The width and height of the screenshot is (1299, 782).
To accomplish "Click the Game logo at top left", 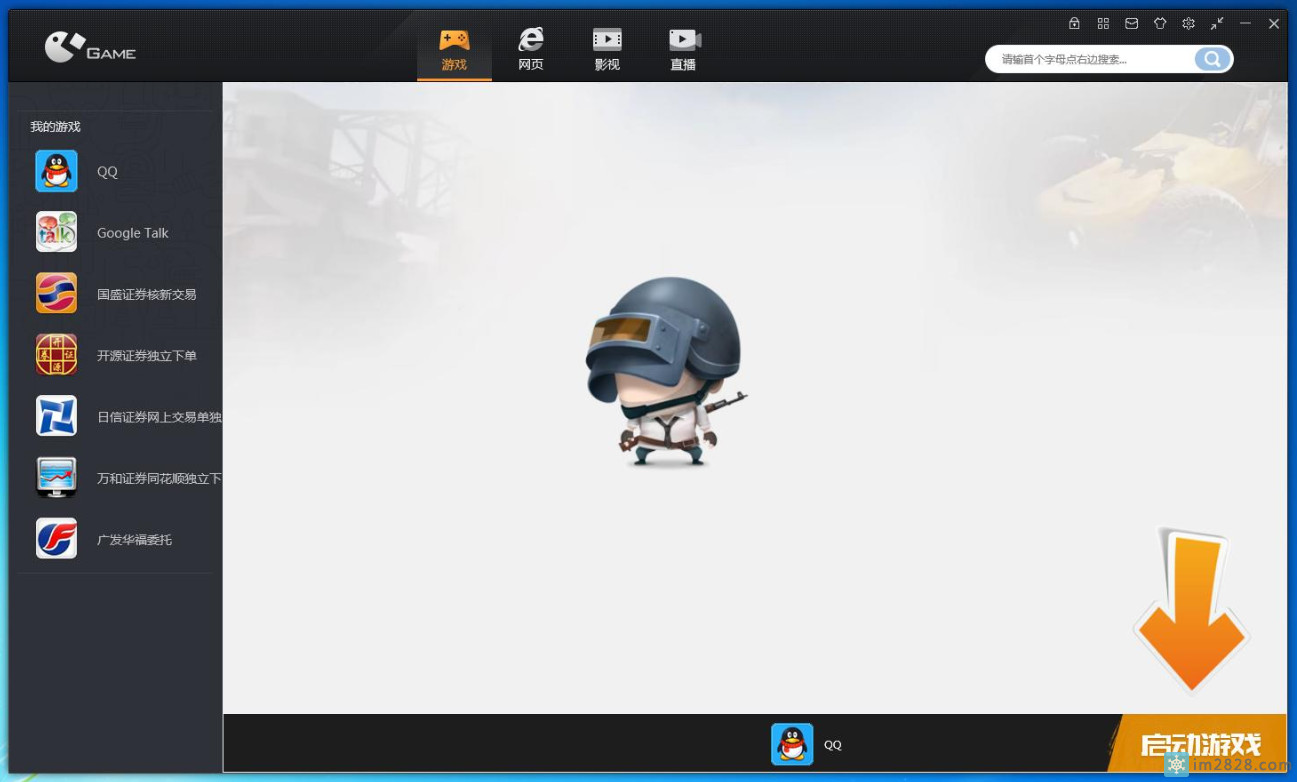I will [x=90, y=48].
